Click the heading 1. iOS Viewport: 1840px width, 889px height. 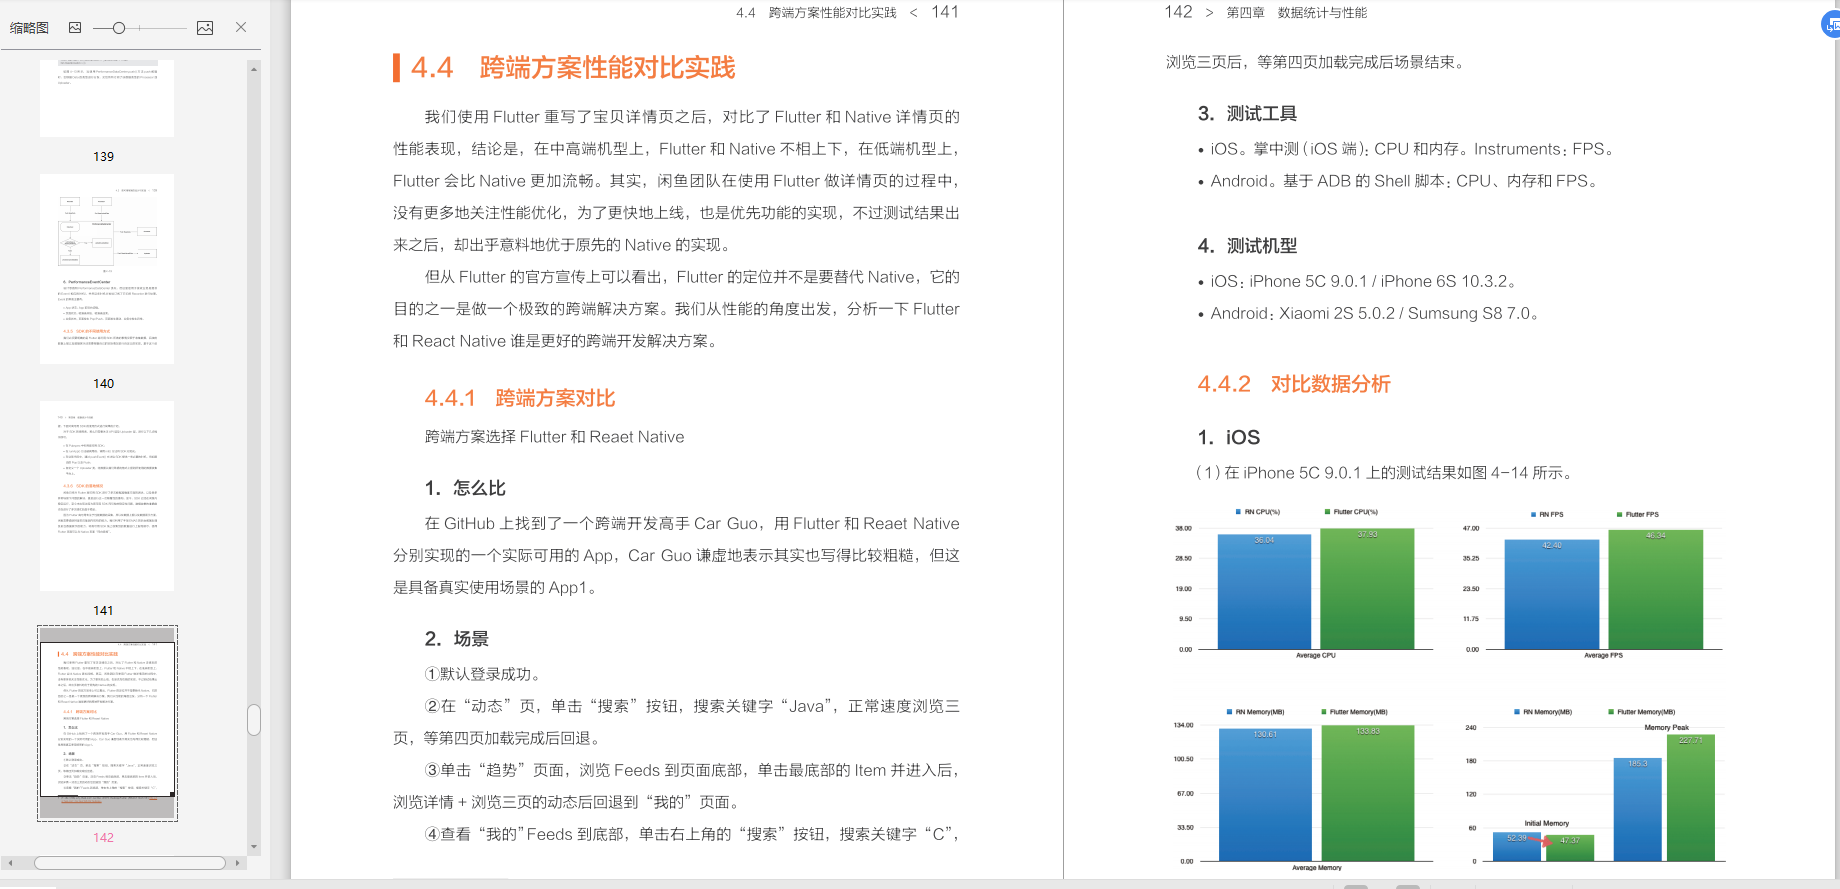coord(1229,437)
